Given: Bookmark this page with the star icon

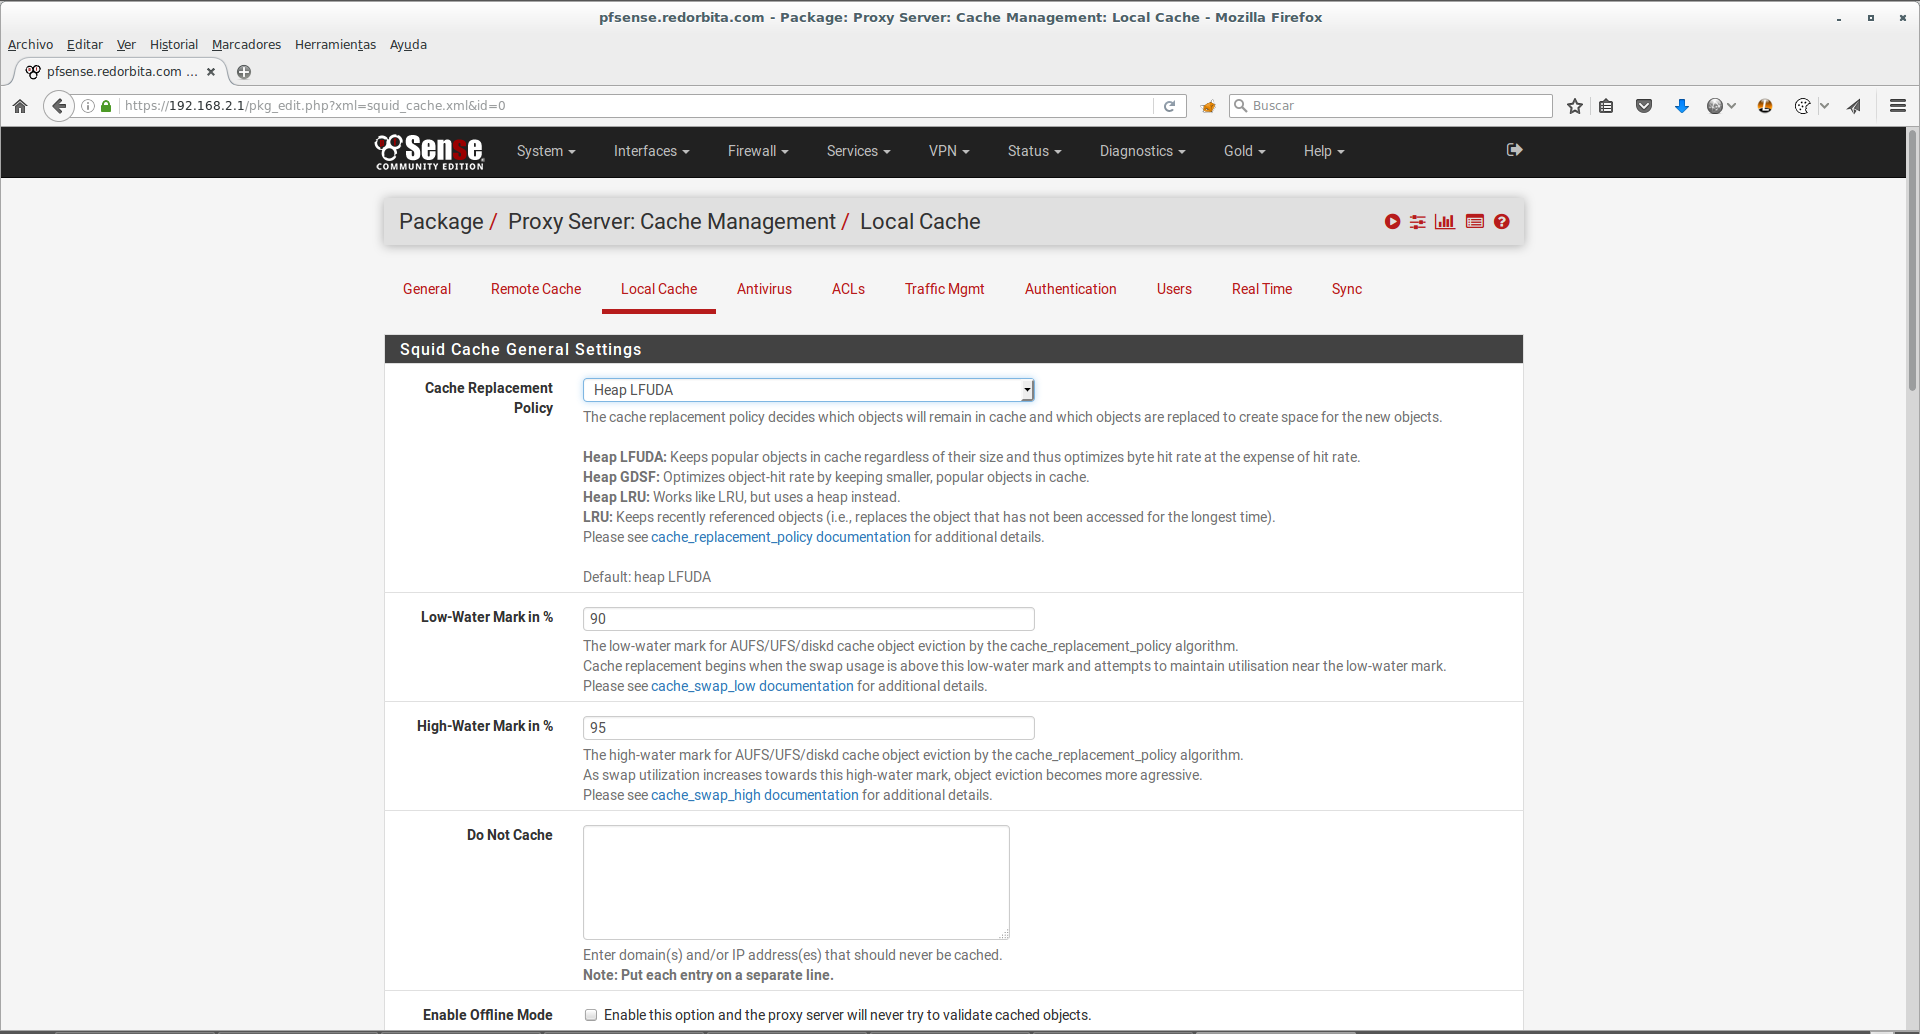Looking at the screenshot, I should pyautogui.click(x=1575, y=106).
